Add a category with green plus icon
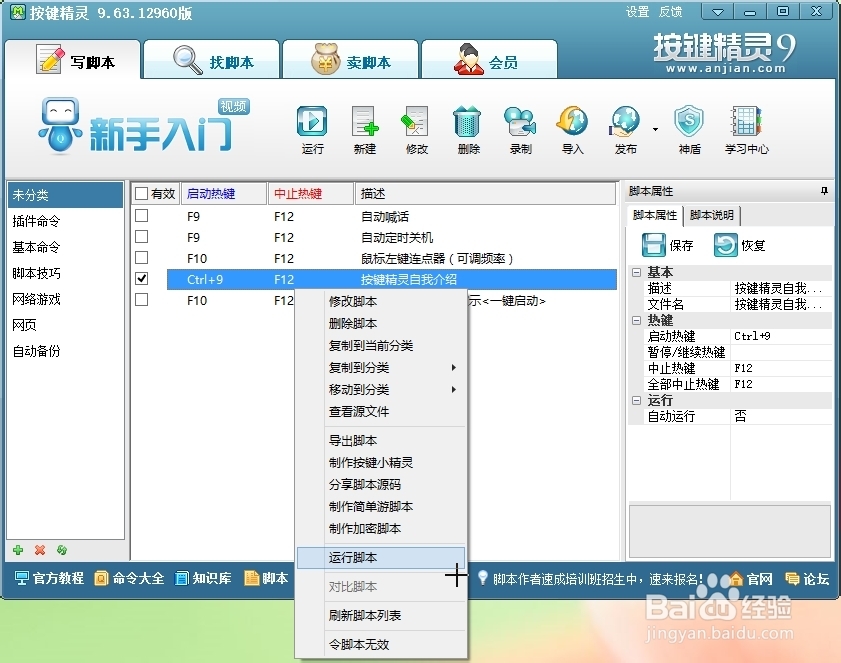This screenshot has width=841, height=663. 18,550
